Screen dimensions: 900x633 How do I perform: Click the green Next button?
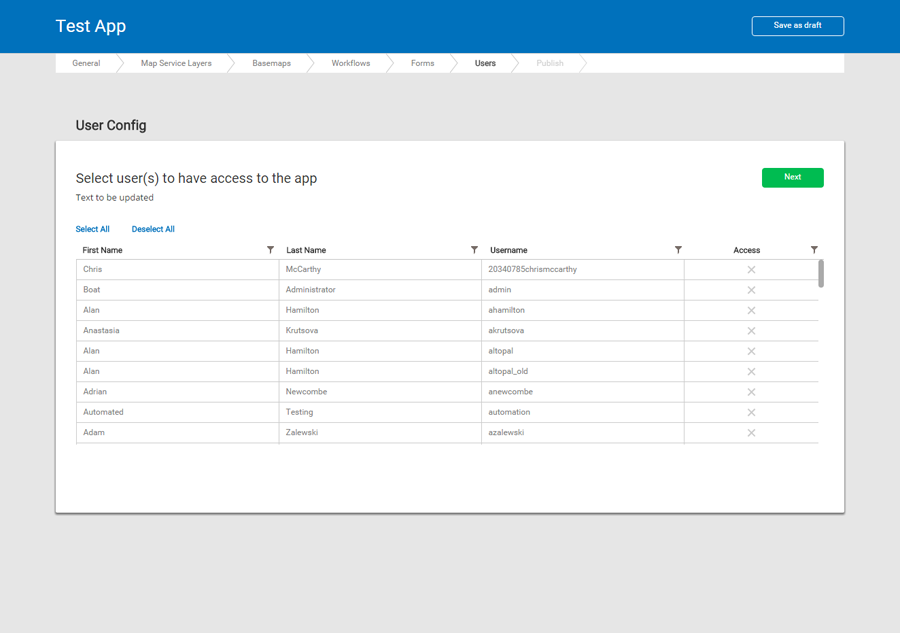[793, 177]
